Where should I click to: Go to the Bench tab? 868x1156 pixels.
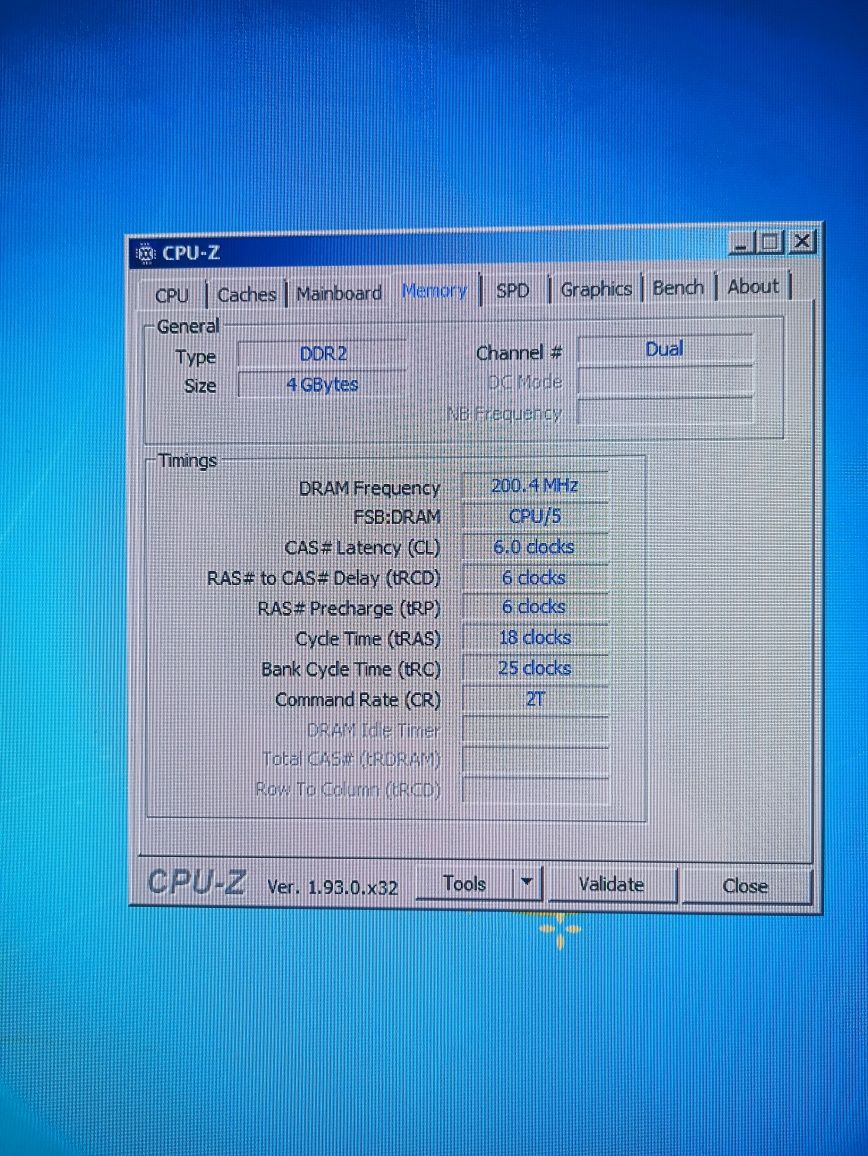coord(677,287)
